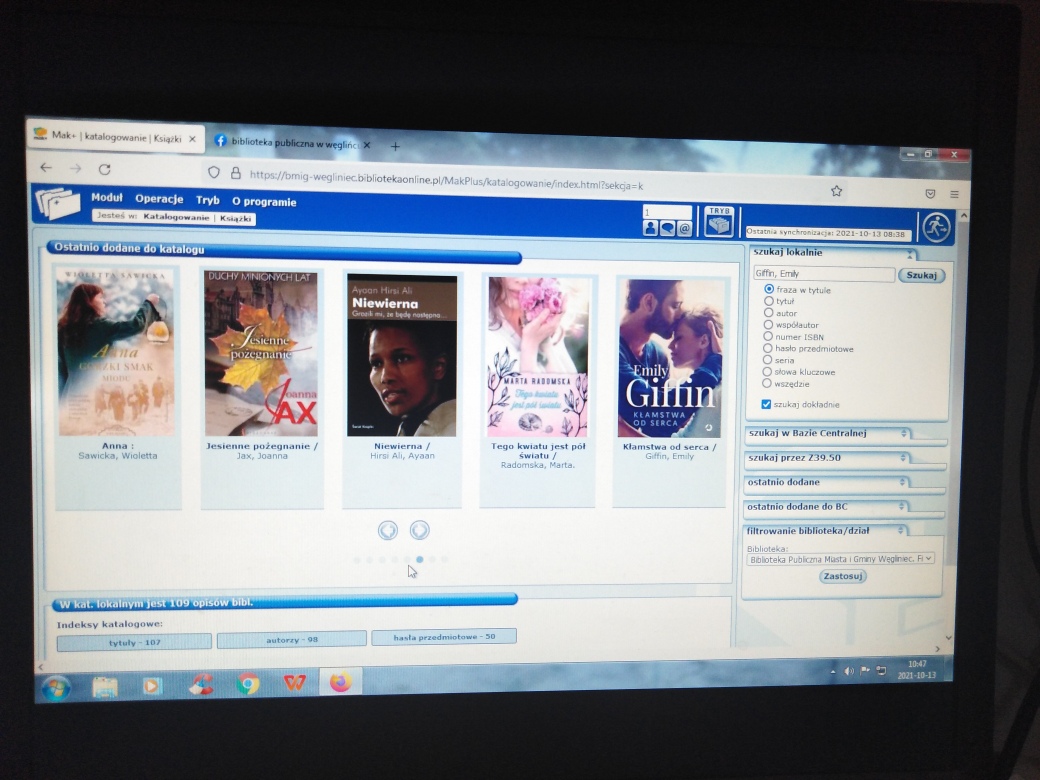Select the 'słowa kluczowe' radio option
The height and width of the screenshot is (780, 1040).
point(767,371)
